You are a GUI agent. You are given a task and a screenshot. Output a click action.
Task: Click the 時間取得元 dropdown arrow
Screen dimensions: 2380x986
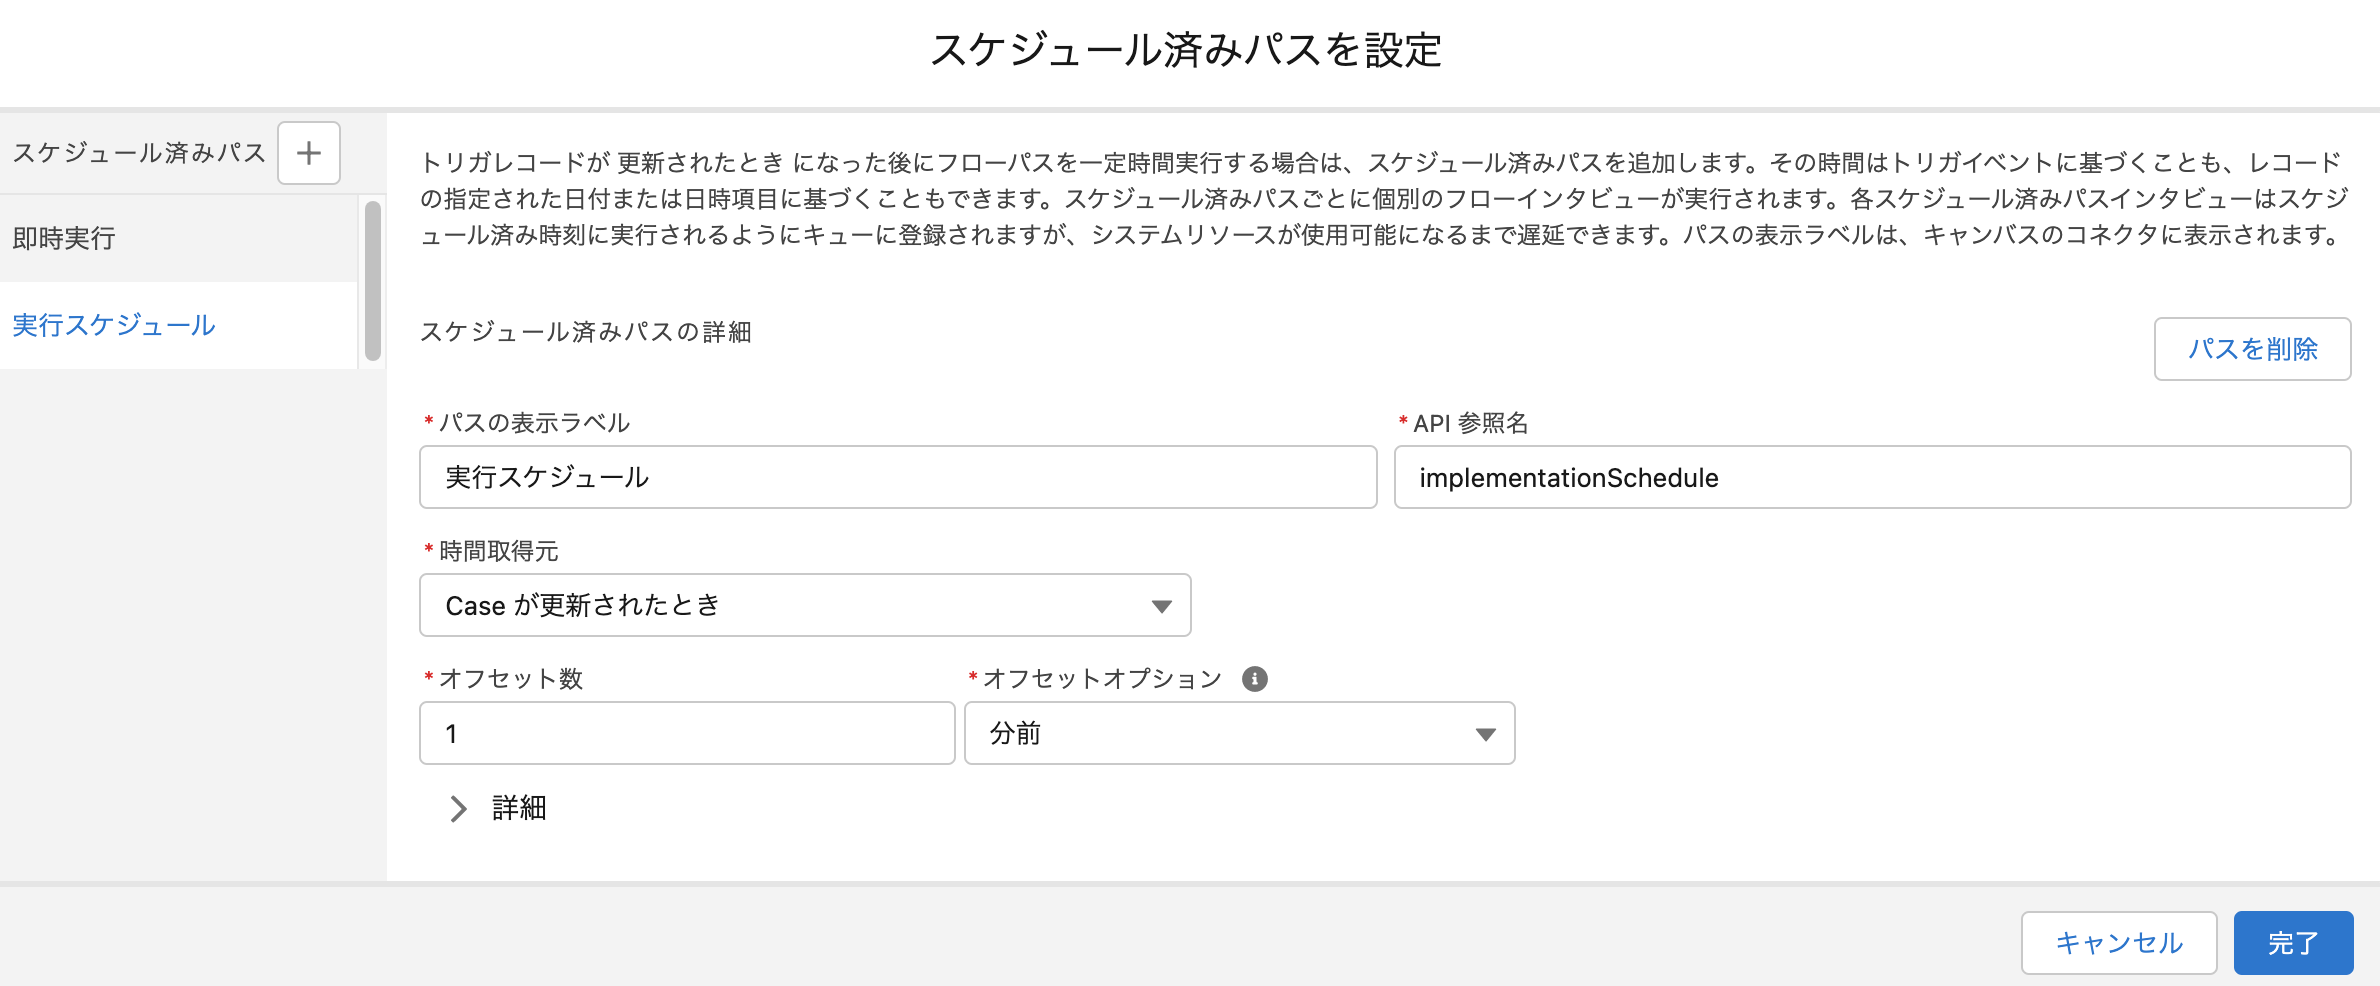pyautogui.click(x=1160, y=604)
